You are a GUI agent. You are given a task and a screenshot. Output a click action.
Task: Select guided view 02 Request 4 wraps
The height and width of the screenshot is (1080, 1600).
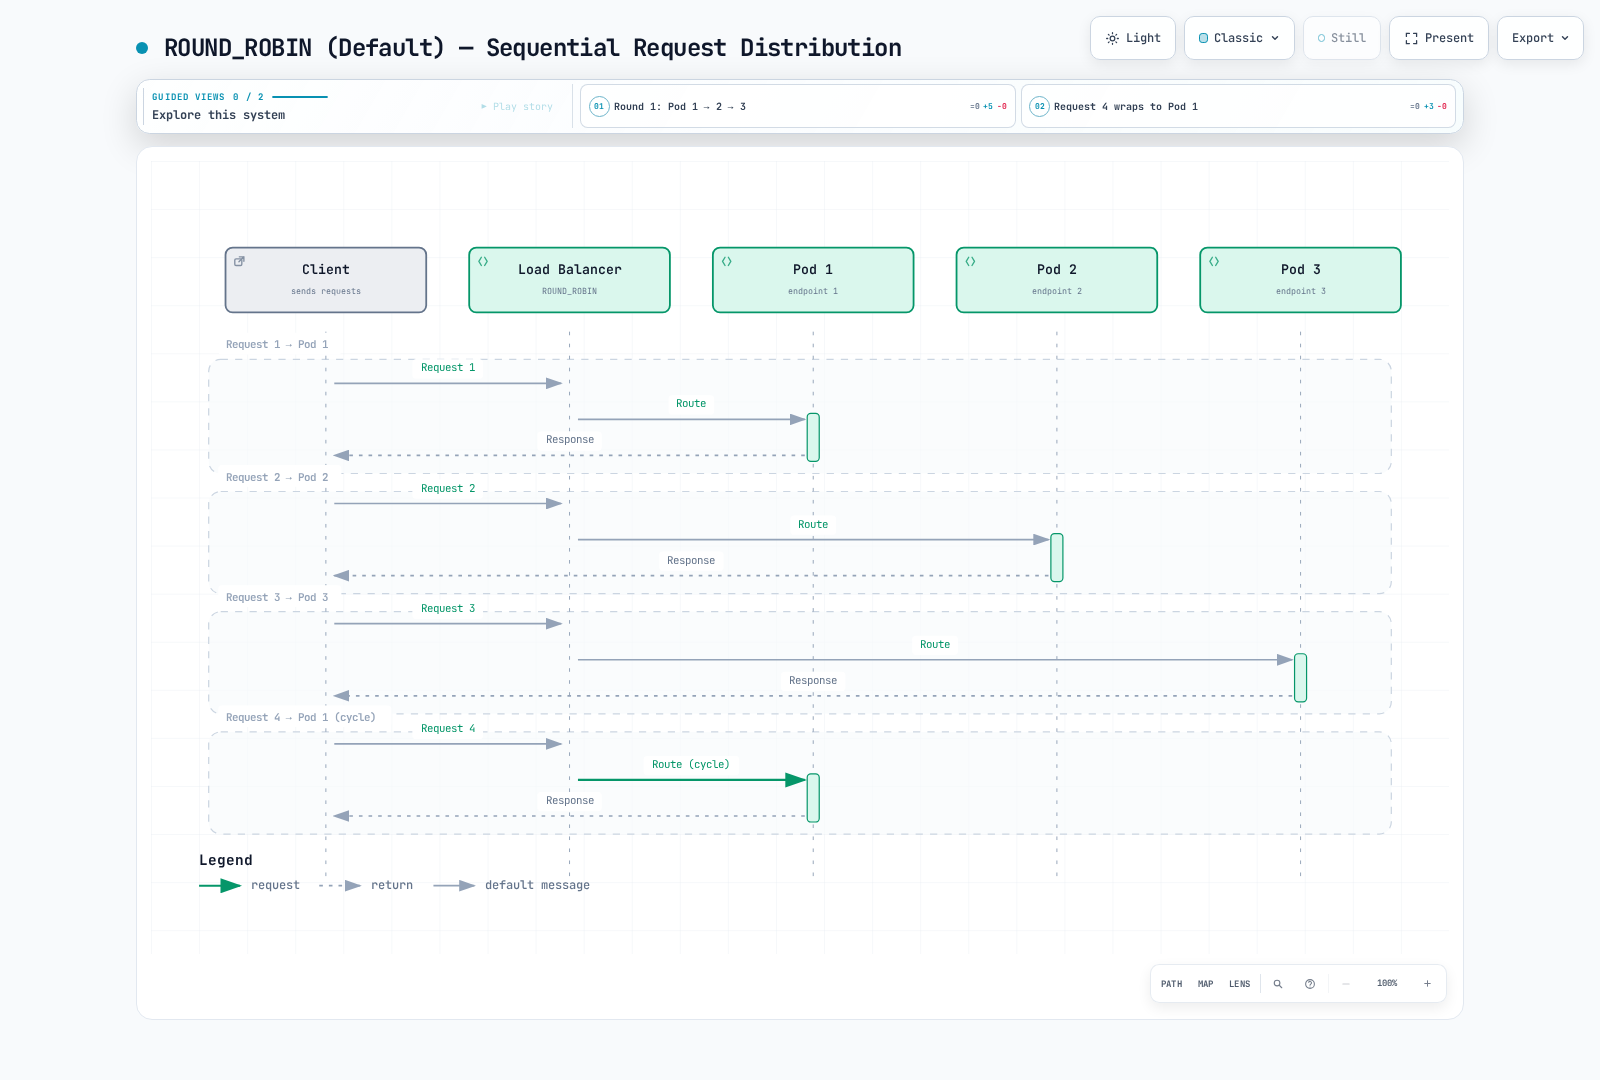[1238, 106]
